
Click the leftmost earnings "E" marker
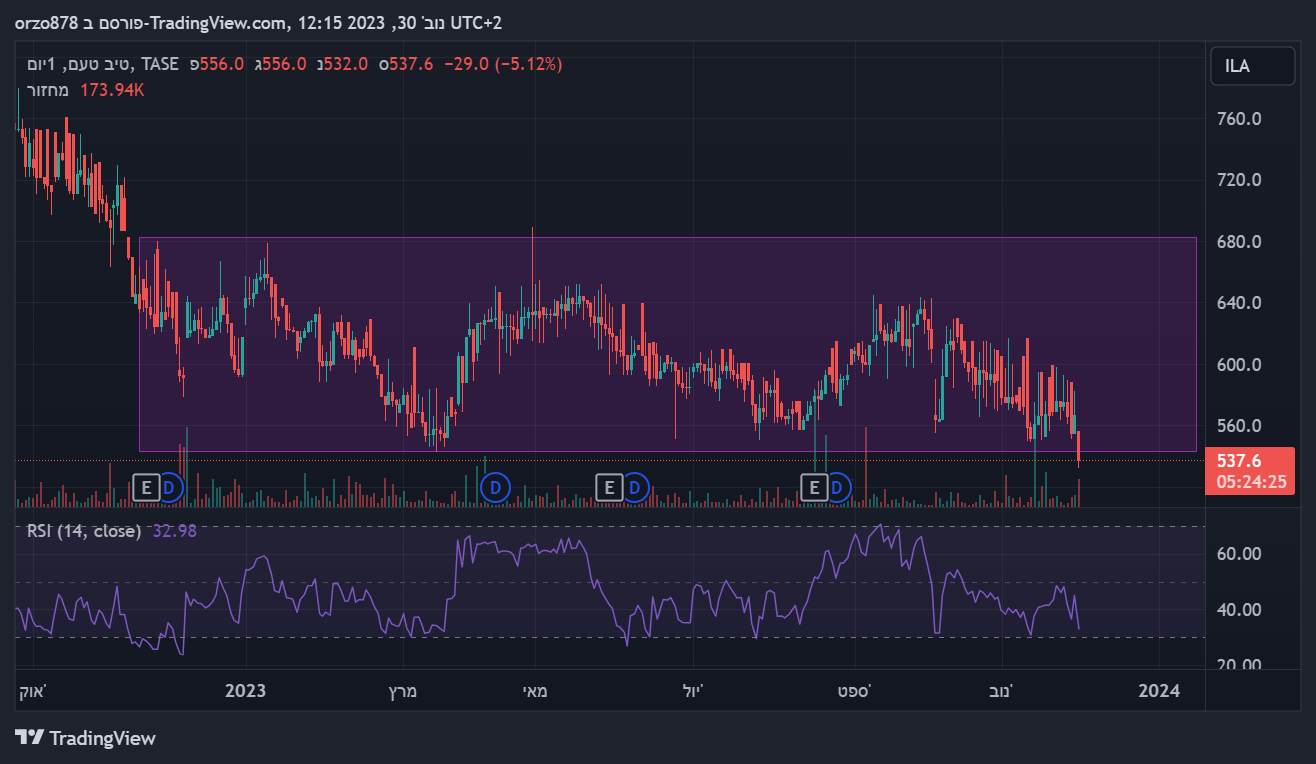146,488
